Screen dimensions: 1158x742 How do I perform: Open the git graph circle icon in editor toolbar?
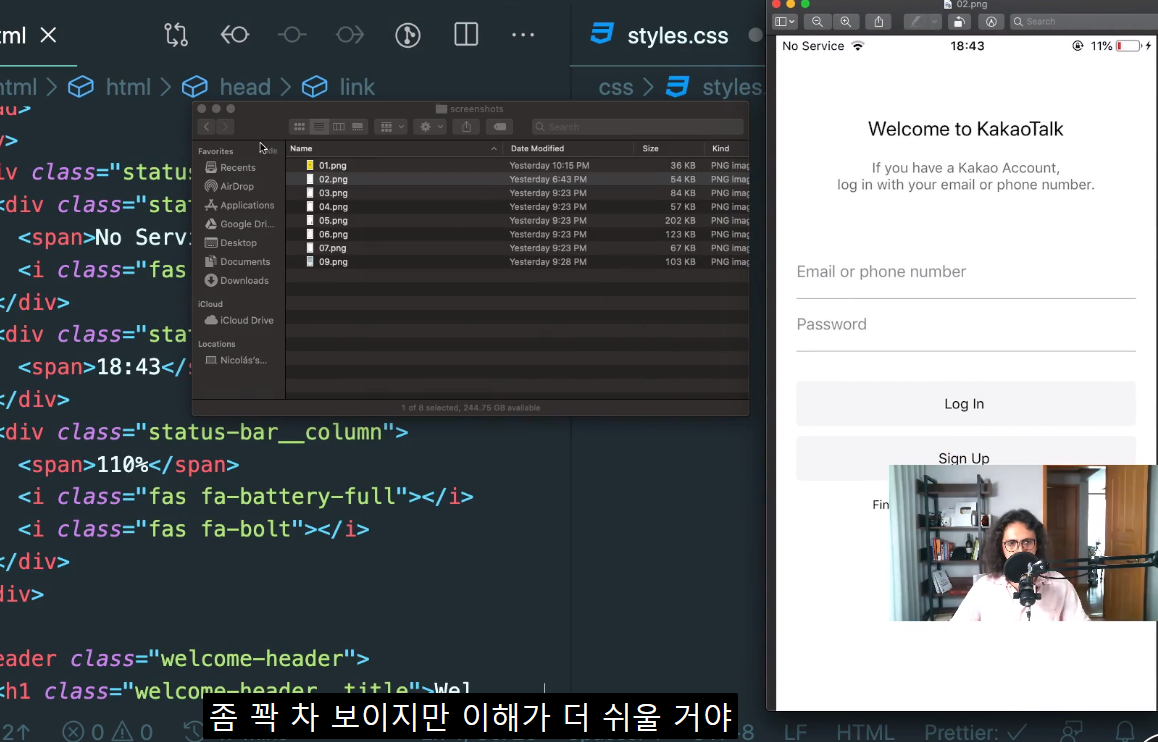408,35
